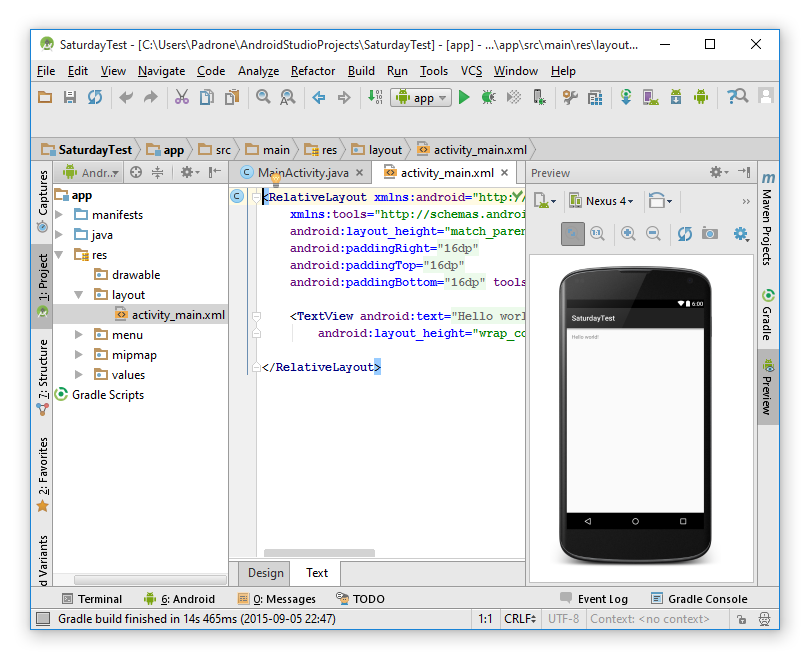Open the Refactor menu
Image resolution: width=810 pixels, height=657 pixels.
[x=313, y=71]
